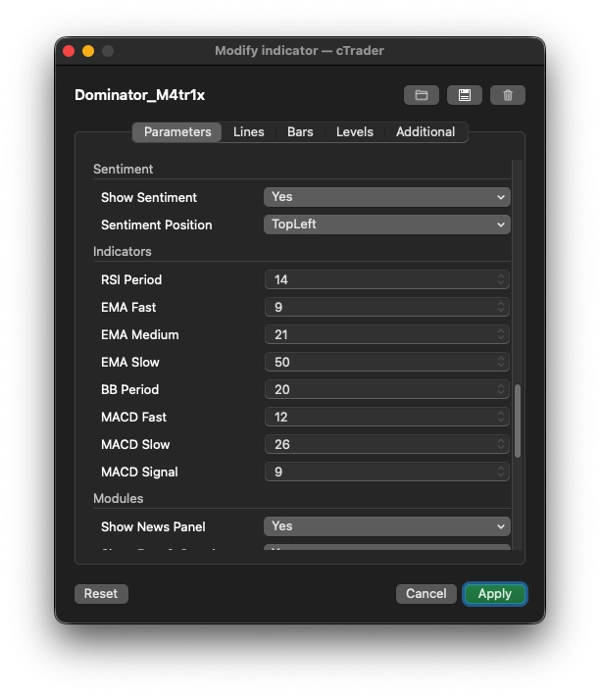Click the Modules section heading
The height and width of the screenshot is (696, 600).
click(x=118, y=498)
